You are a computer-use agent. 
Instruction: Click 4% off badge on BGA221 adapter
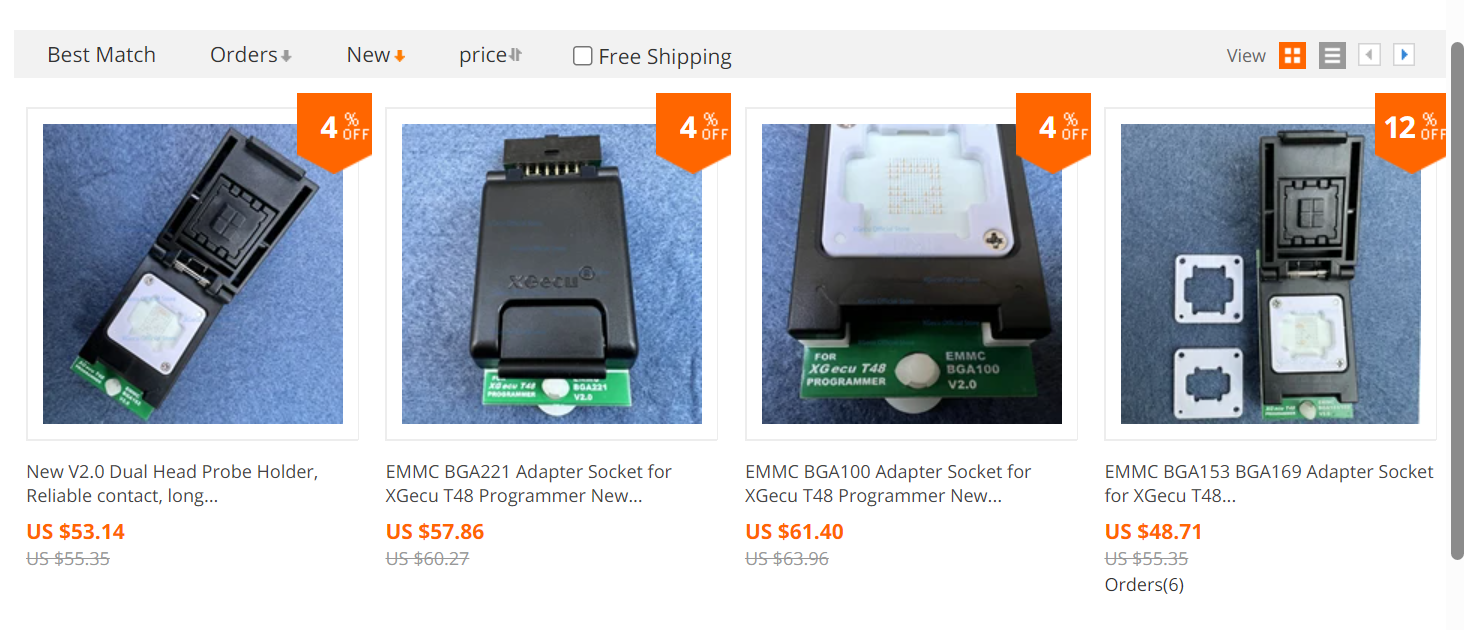[691, 128]
